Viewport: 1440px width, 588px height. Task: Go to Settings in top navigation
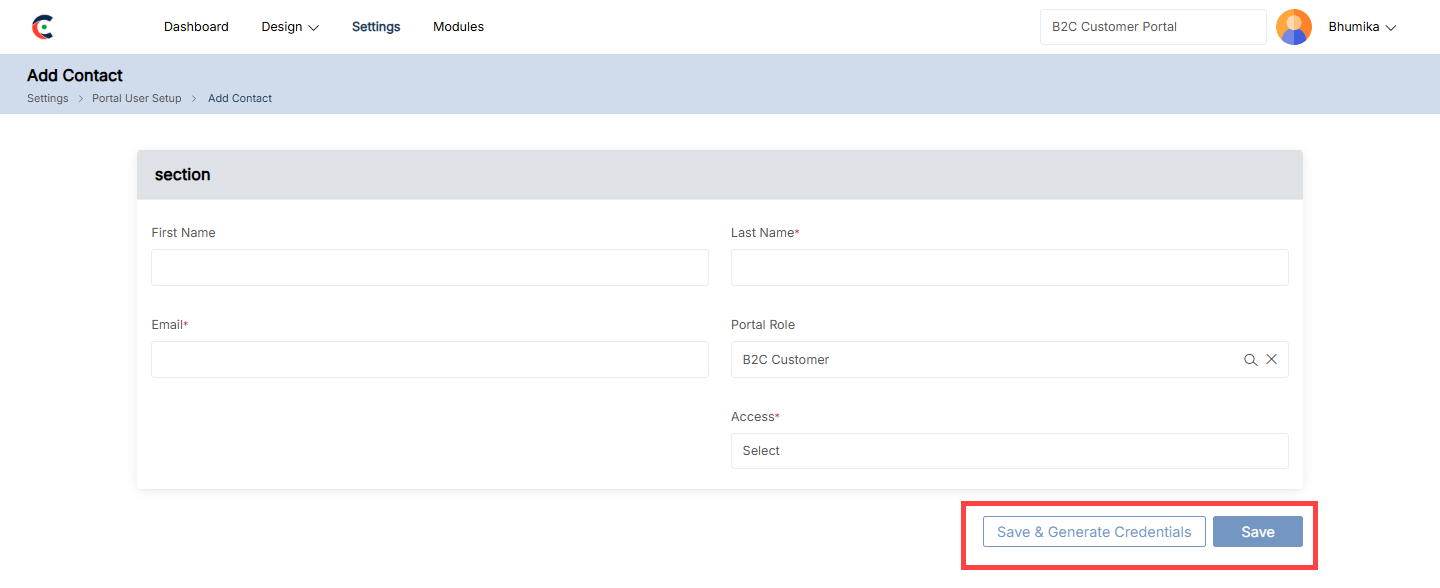point(376,27)
